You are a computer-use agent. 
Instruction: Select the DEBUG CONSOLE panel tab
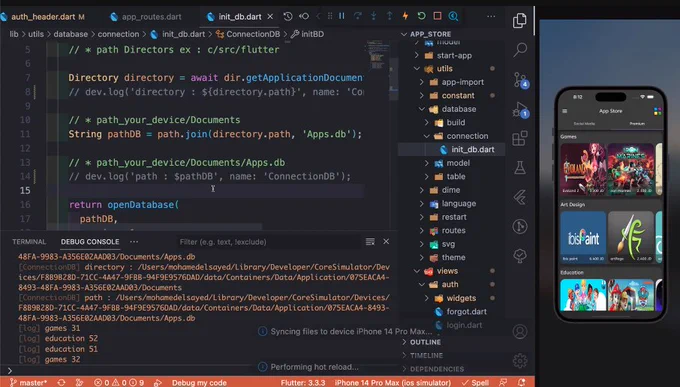[90, 242]
